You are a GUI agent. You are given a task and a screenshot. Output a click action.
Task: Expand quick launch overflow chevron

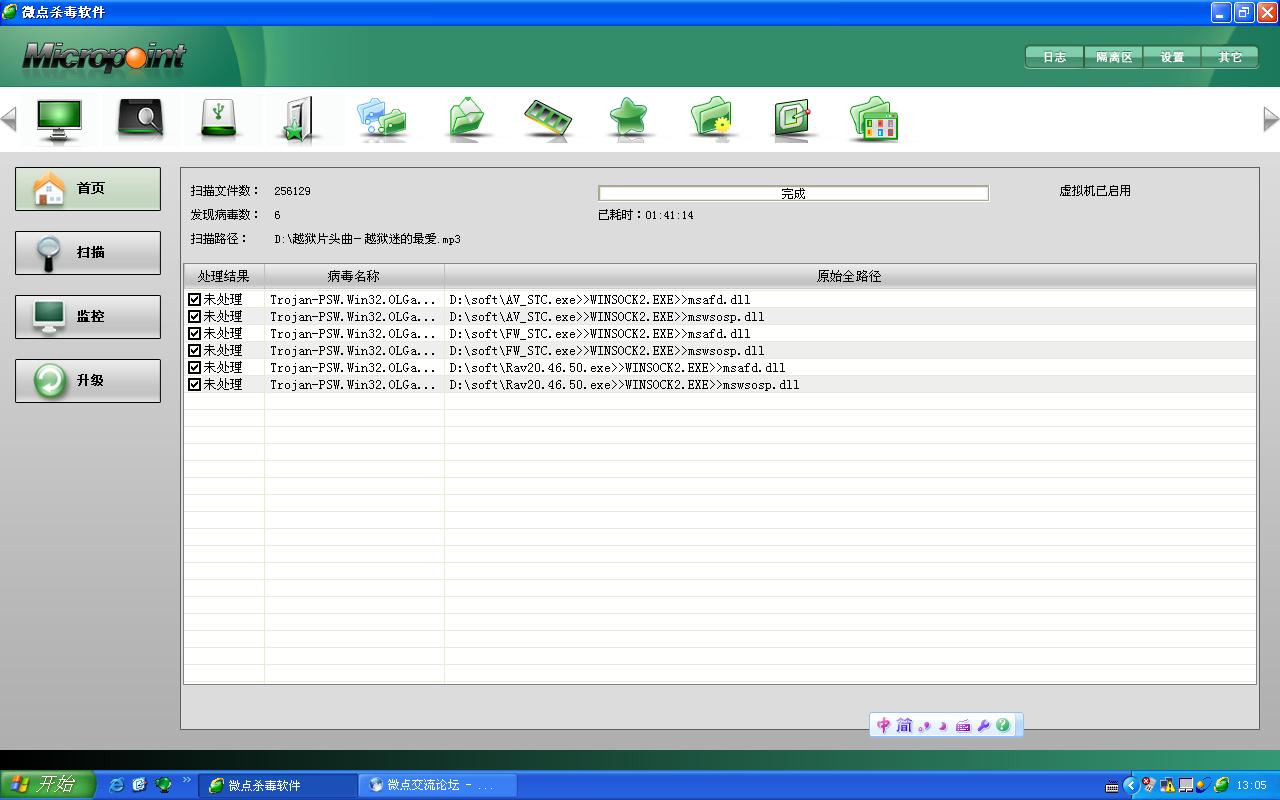point(186,780)
